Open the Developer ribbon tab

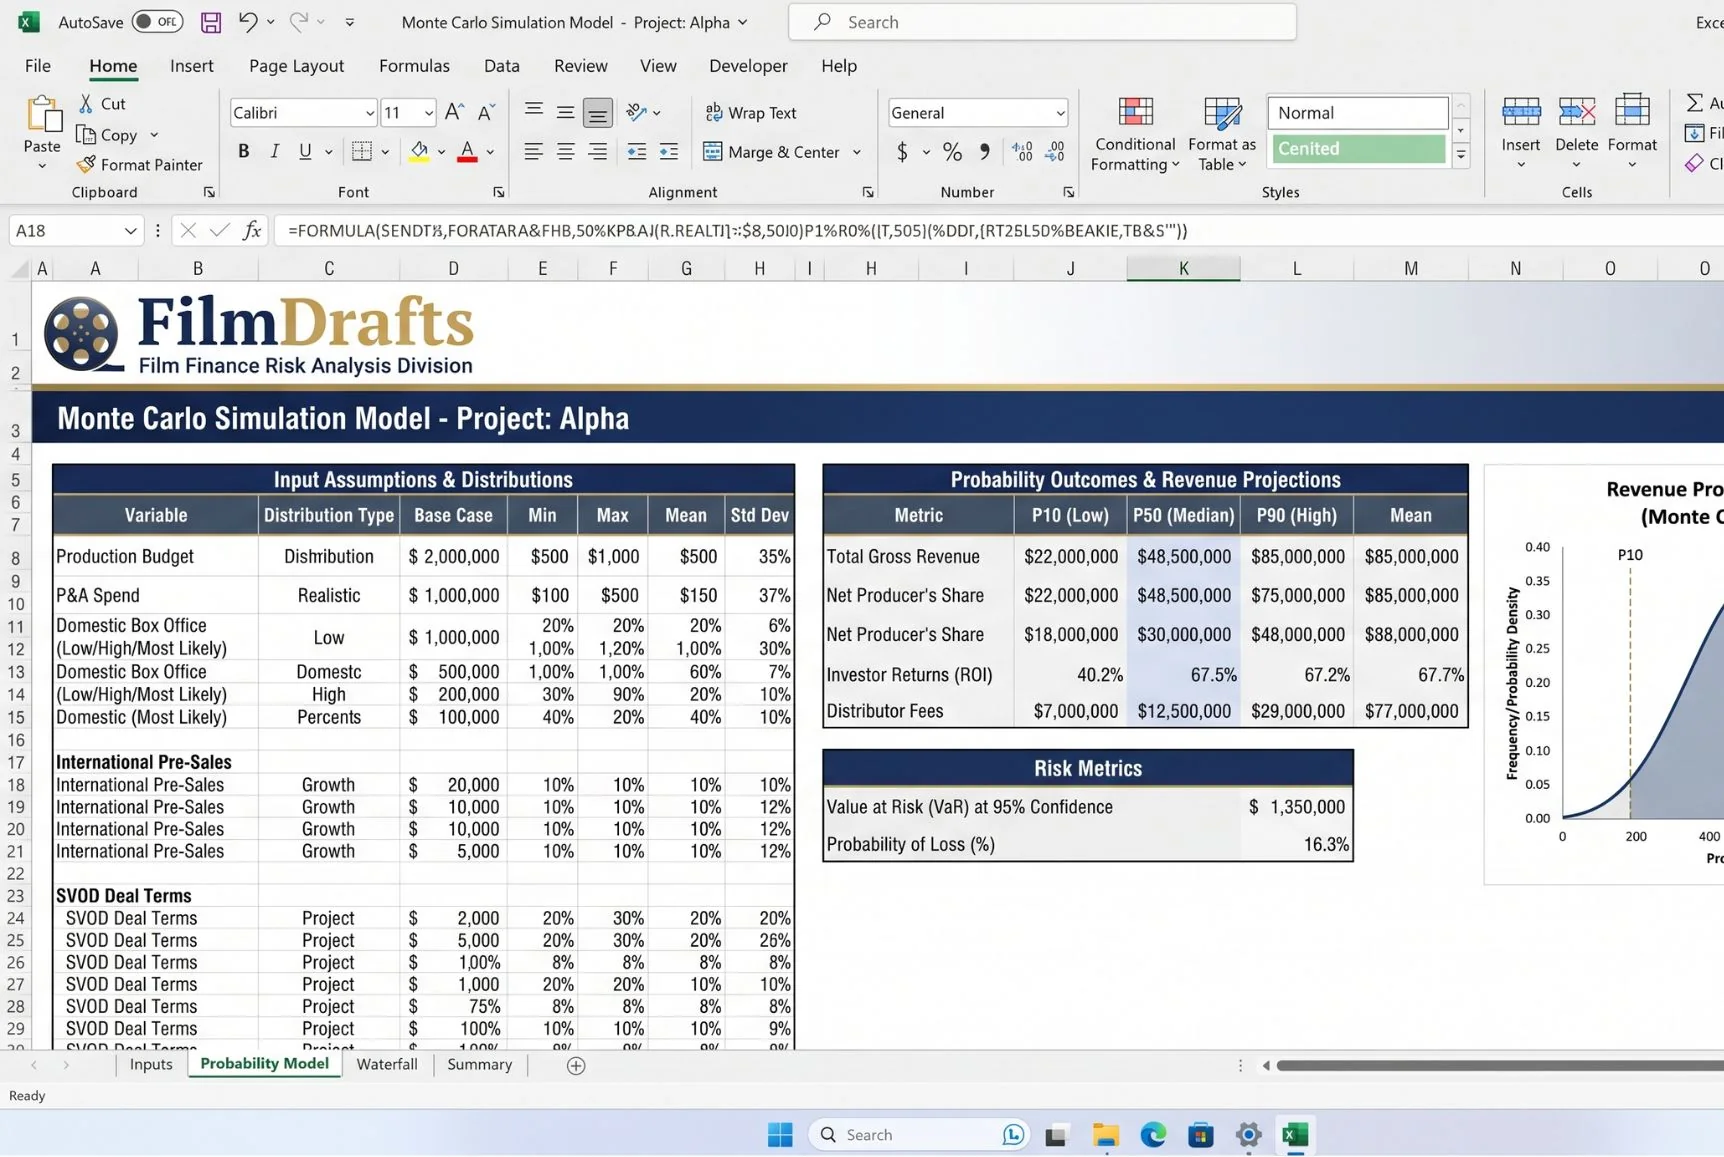click(748, 66)
